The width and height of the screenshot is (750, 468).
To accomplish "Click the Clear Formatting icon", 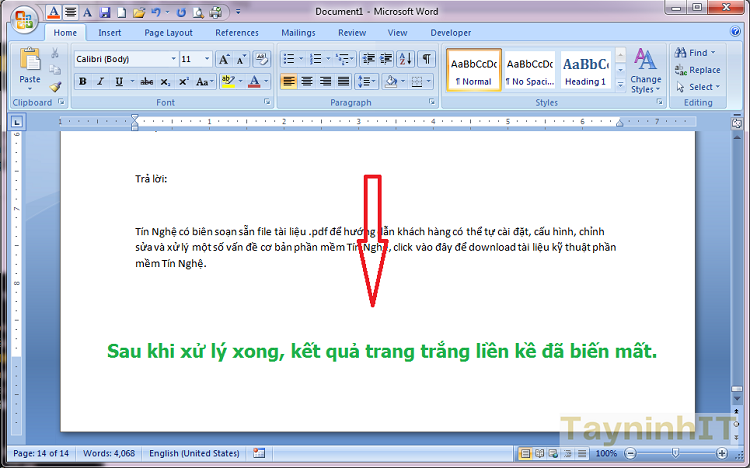I will click(262, 59).
